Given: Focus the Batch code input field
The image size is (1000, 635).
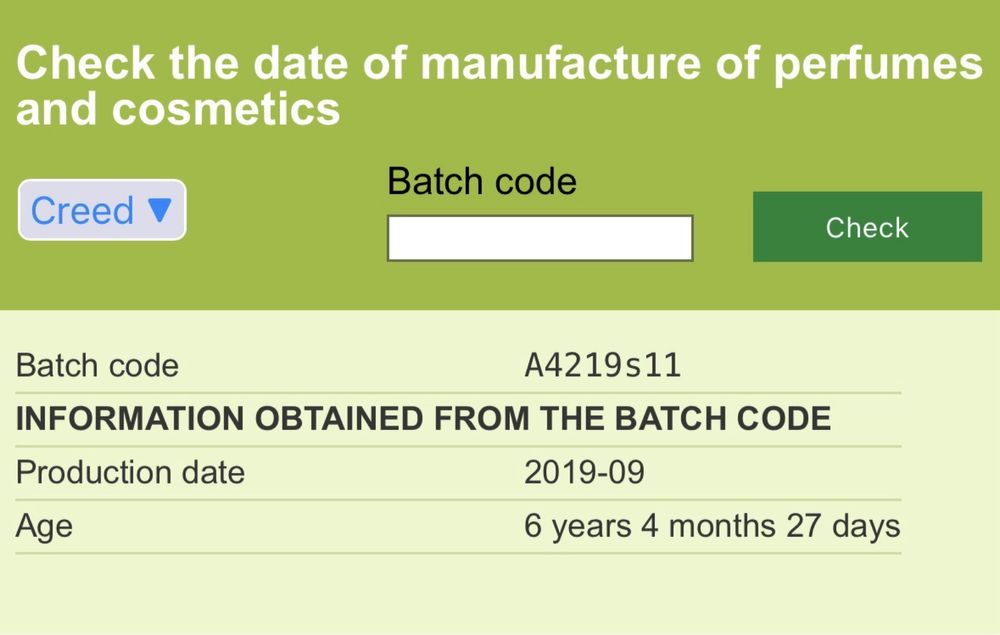Looking at the screenshot, I should [x=540, y=238].
